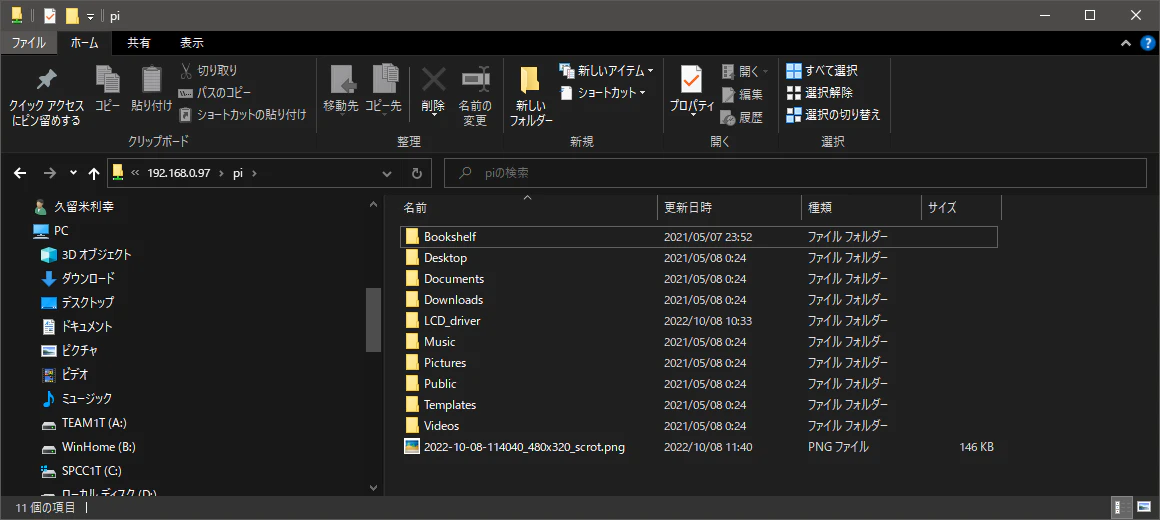Click the piの検索 search box
Viewport: 1160px width, 520px height.
coord(795,173)
